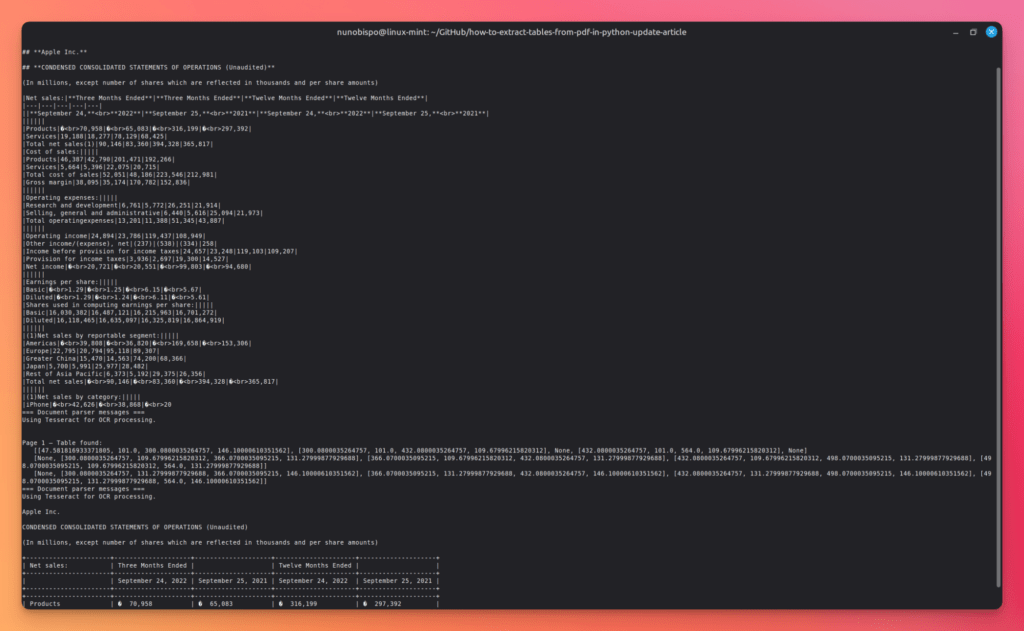This screenshot has width=1024, height=631.
Task: Click the nunobispo@linux-mint window title
Action: (511, 32)
